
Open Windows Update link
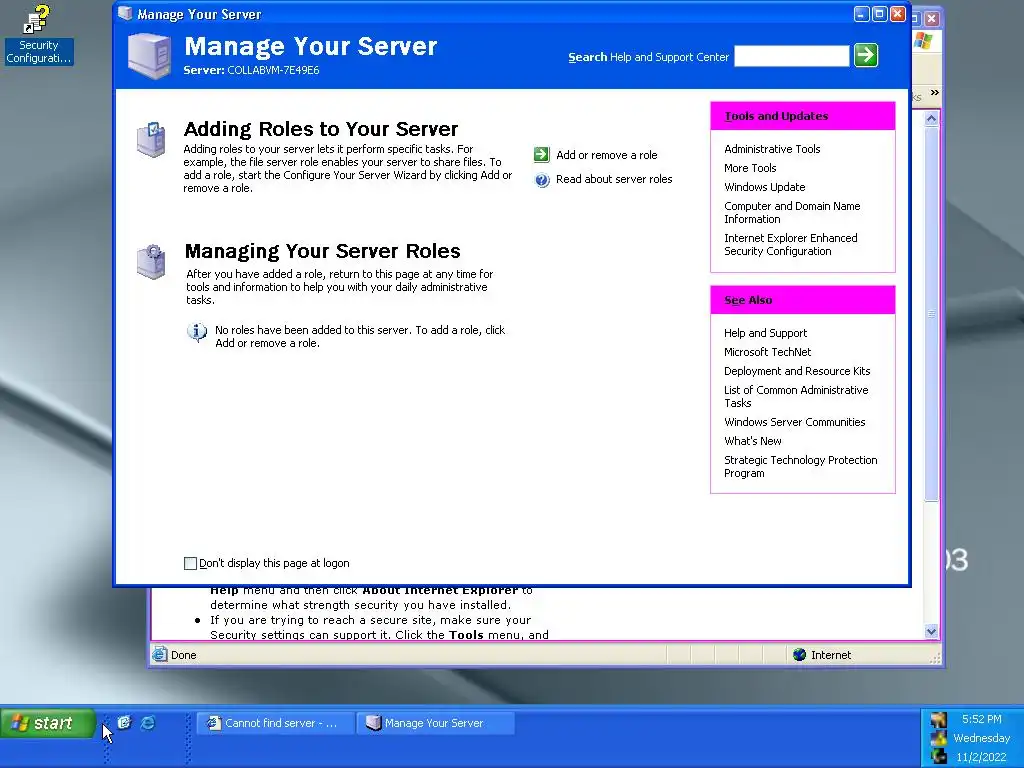coord(764,187)
